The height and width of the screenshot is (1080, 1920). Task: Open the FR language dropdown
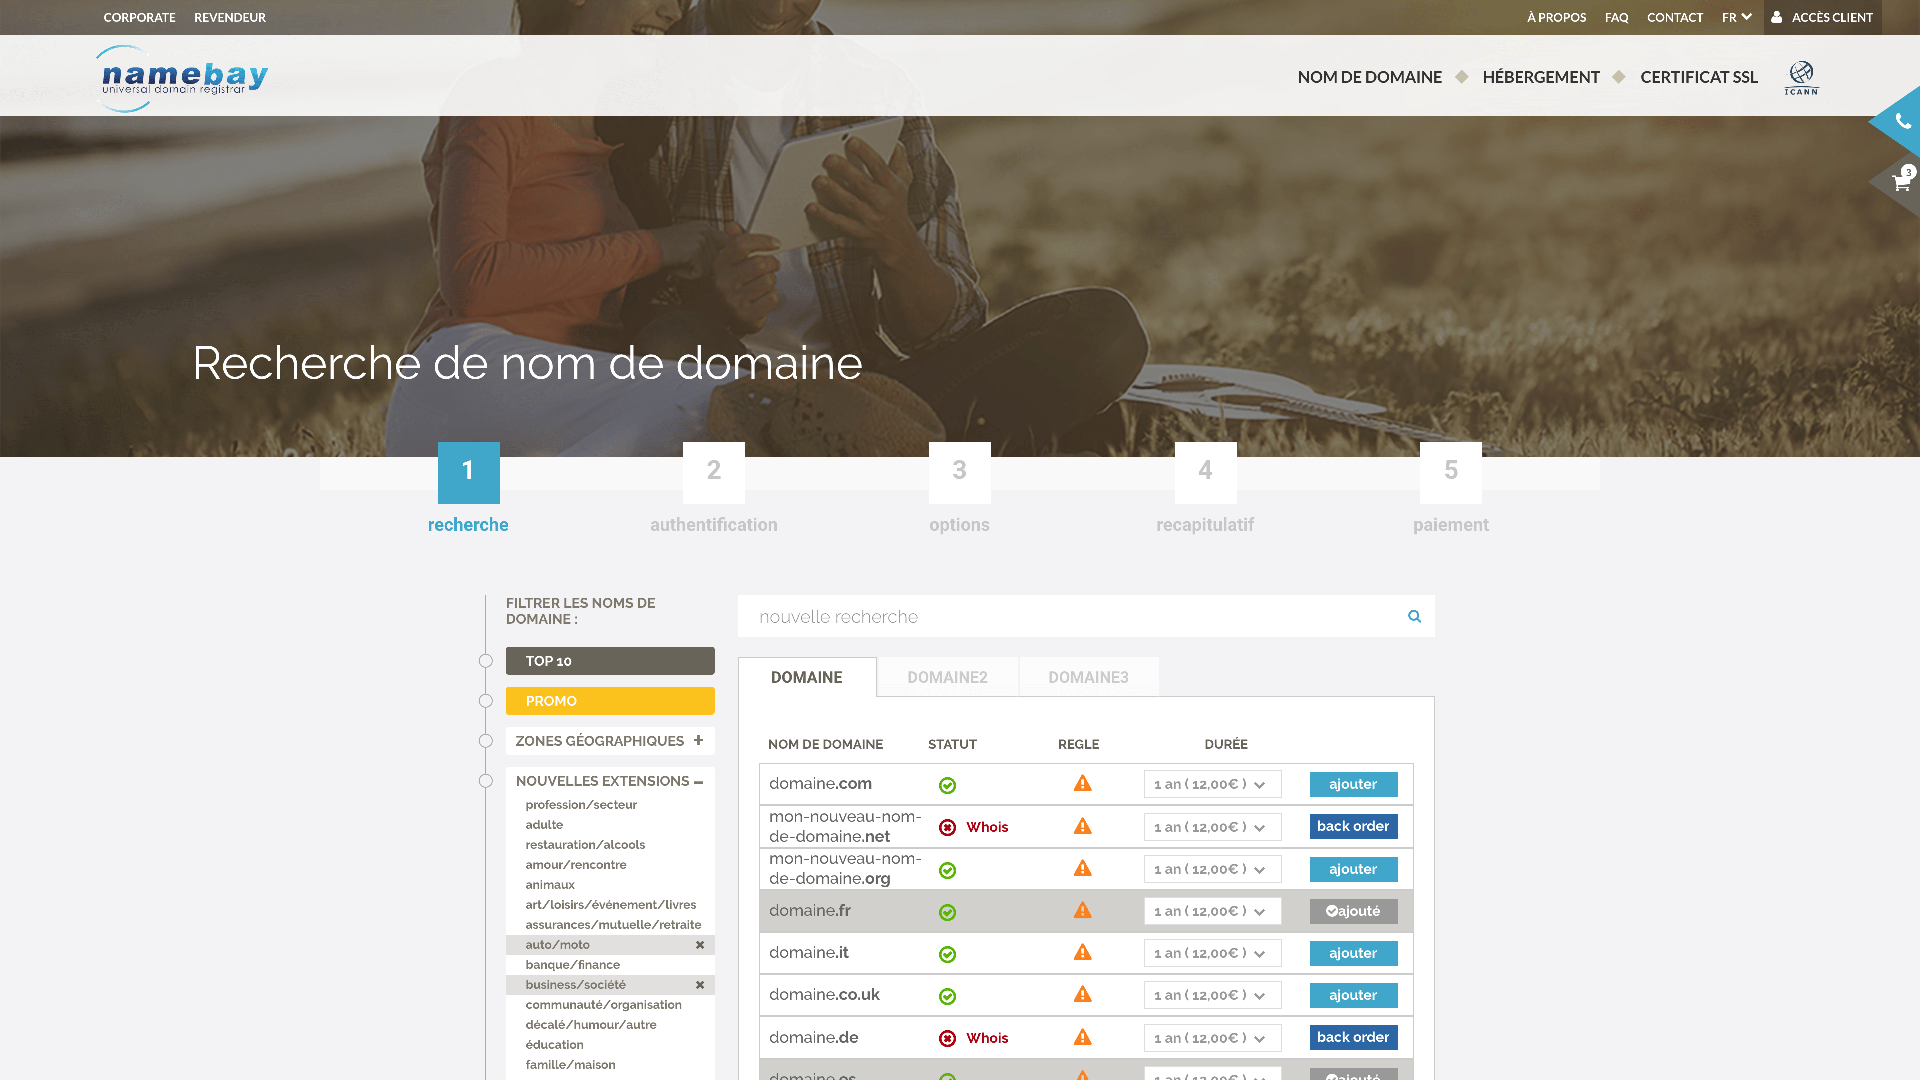tap(1736, 17)
